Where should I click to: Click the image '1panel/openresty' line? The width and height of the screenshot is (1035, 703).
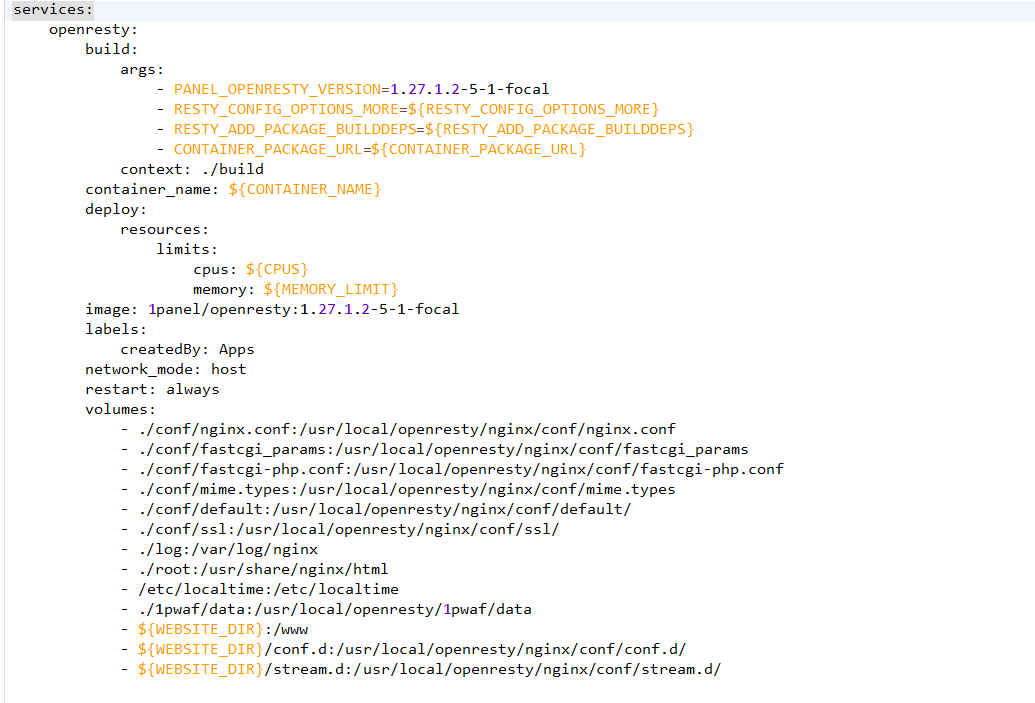[x=272, y=309]
